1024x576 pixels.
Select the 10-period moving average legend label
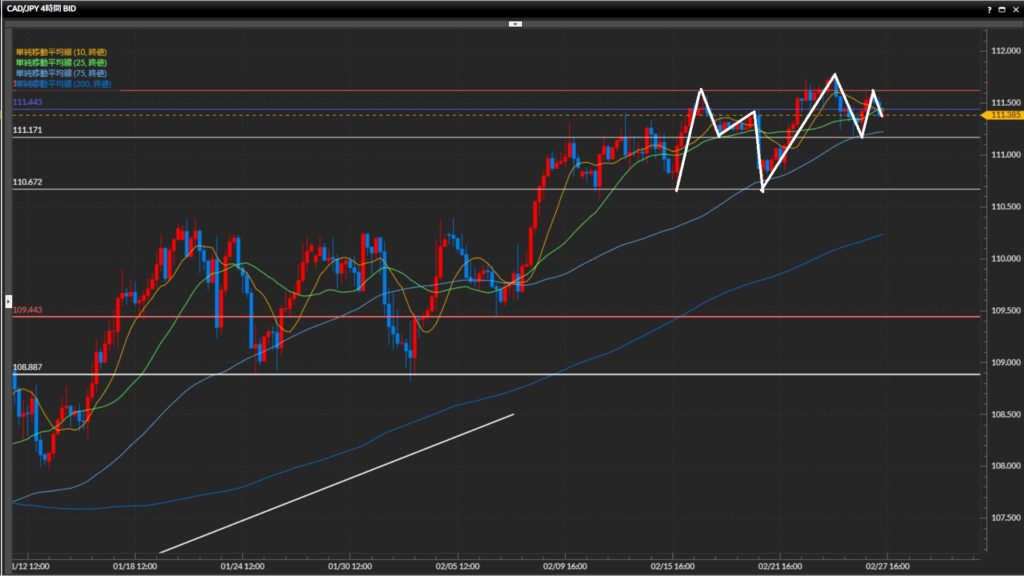61,51
